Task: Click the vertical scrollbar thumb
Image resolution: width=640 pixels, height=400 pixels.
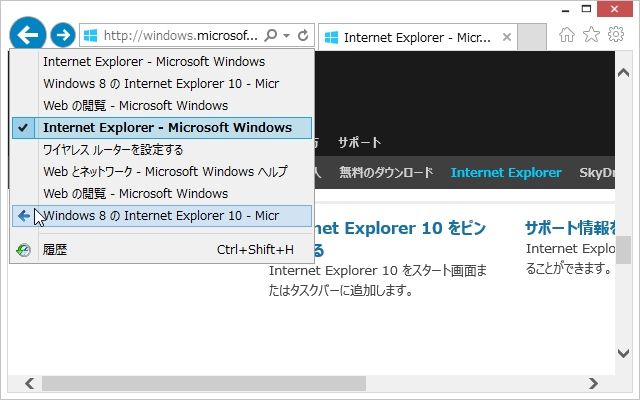Action: (x=623, y=250)
